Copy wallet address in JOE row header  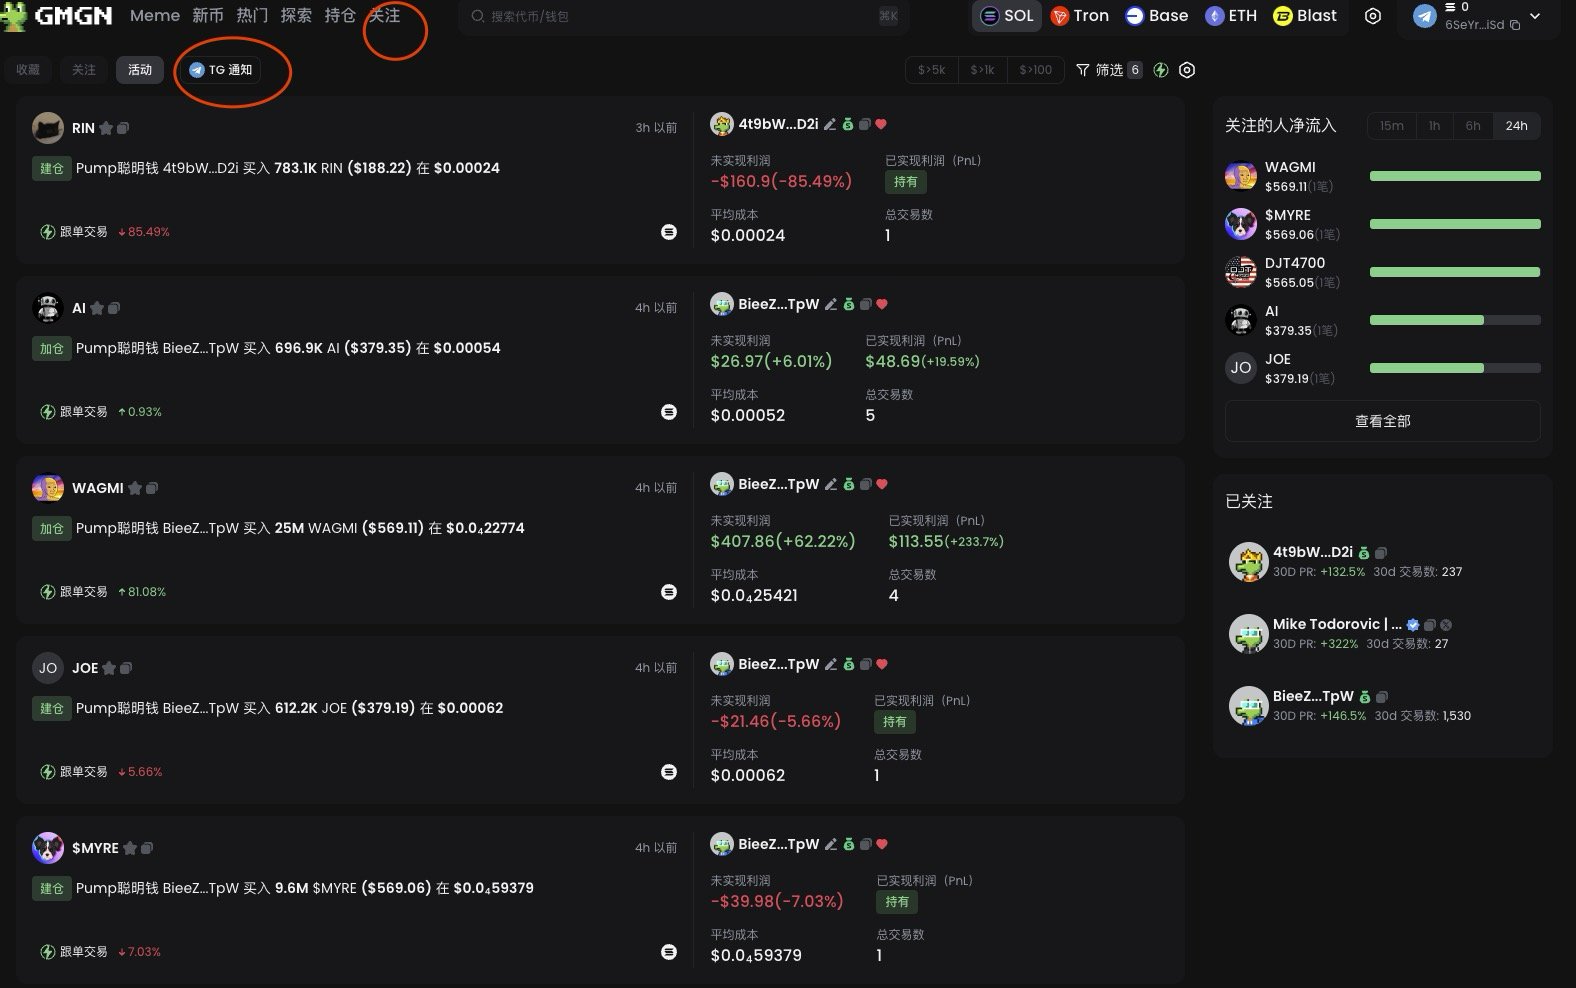click(x=866, y=664)
